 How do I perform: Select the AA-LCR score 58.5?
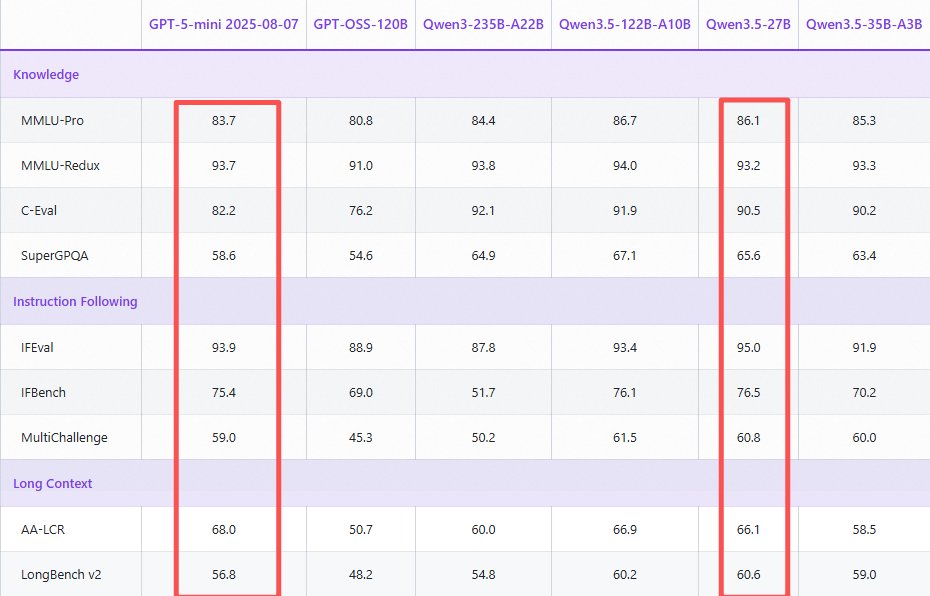coord(864,530)
